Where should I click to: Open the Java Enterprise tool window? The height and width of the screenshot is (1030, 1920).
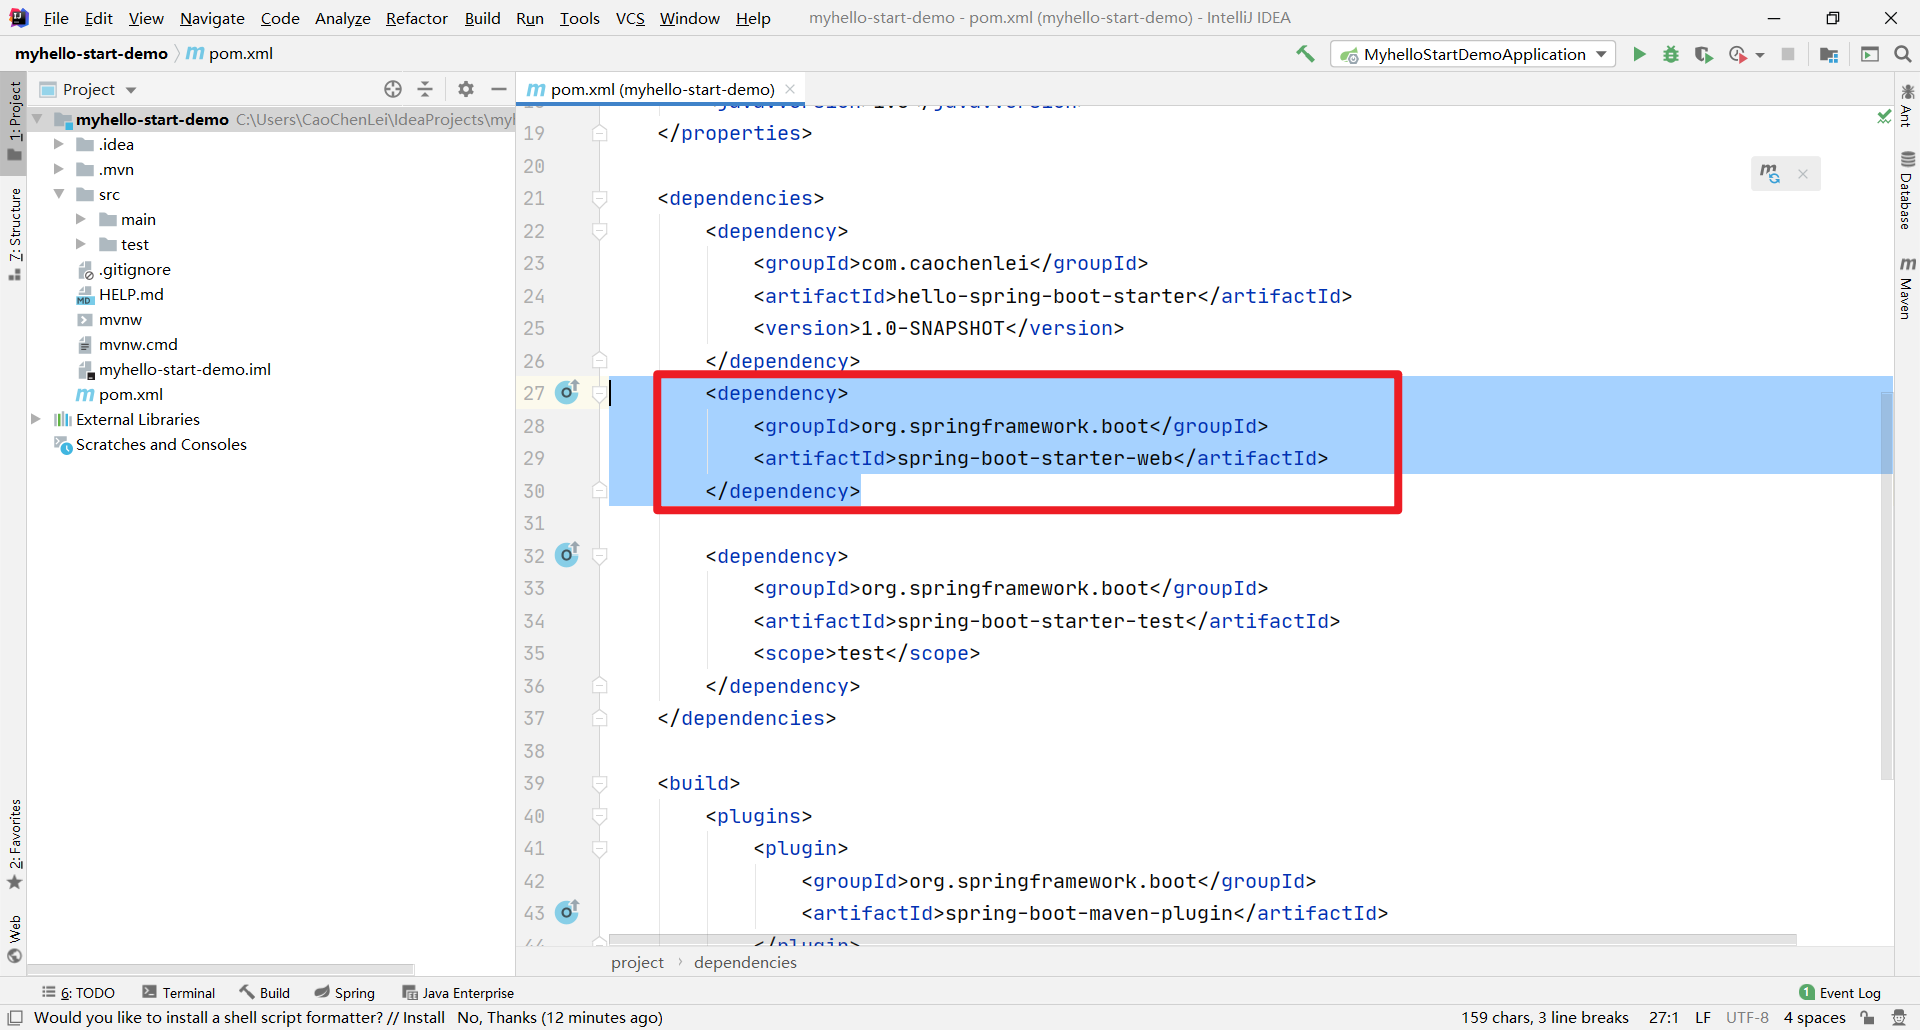(458, 992)
